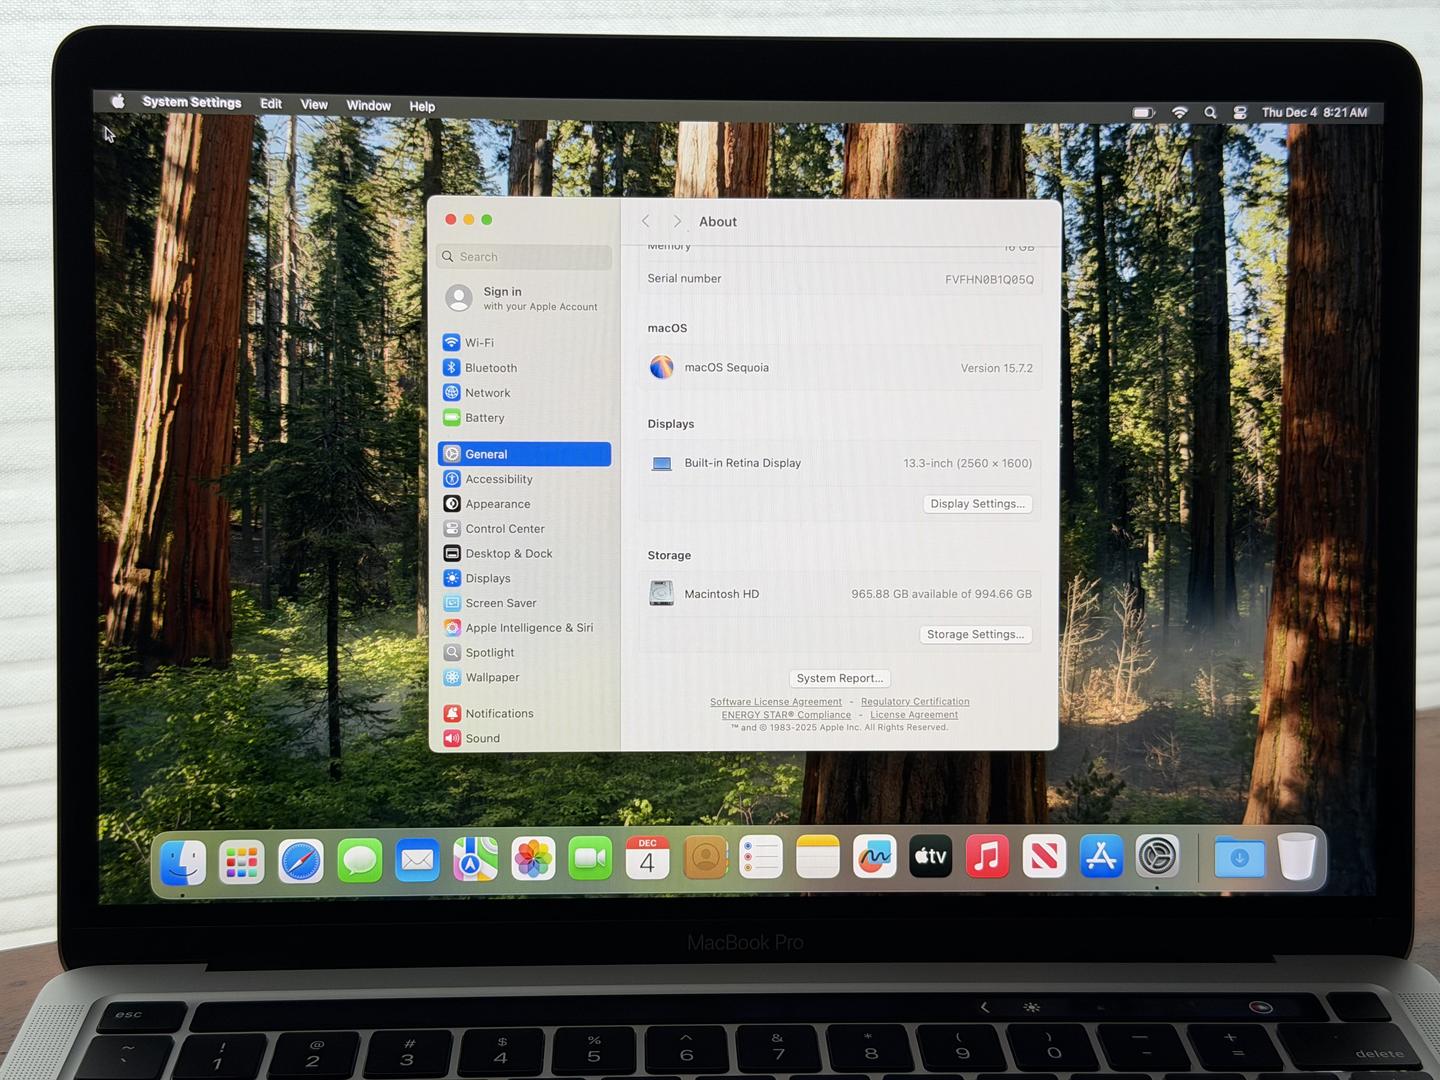1440x1080 pixels.
Task: Open Messages app in the Dock
Action: [359, 860]
